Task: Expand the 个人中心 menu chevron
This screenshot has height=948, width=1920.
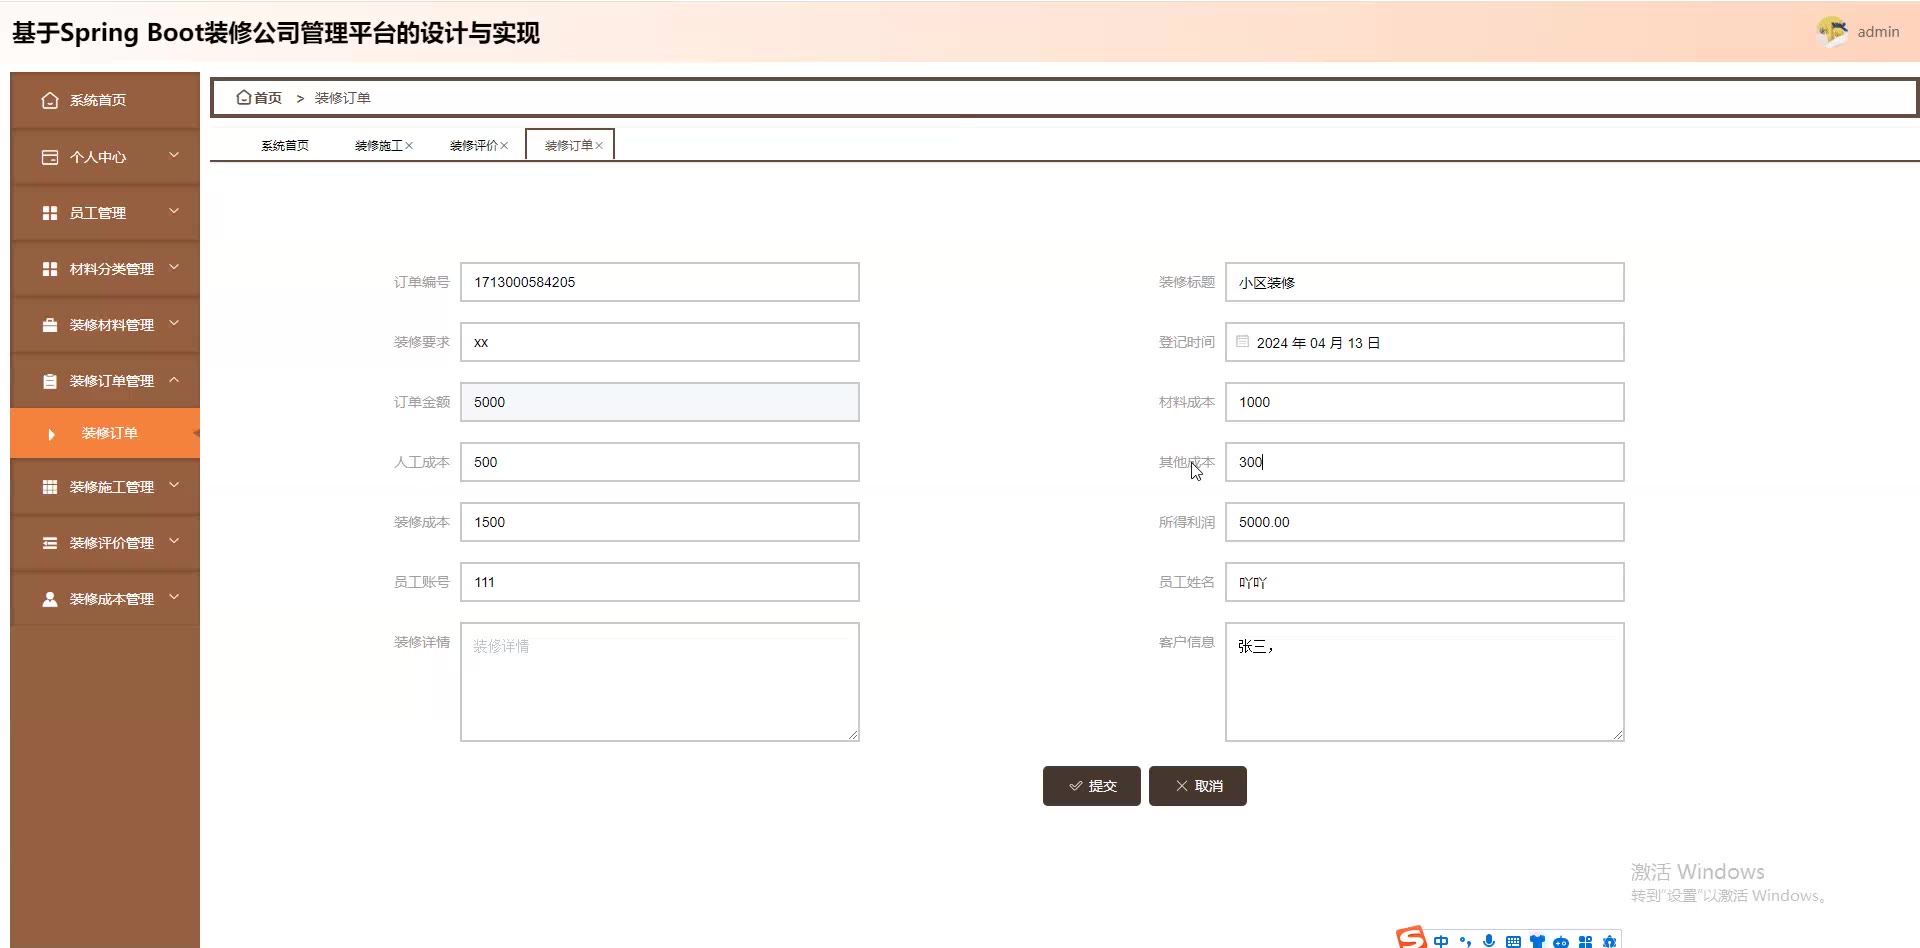Action: click(174, 155)
